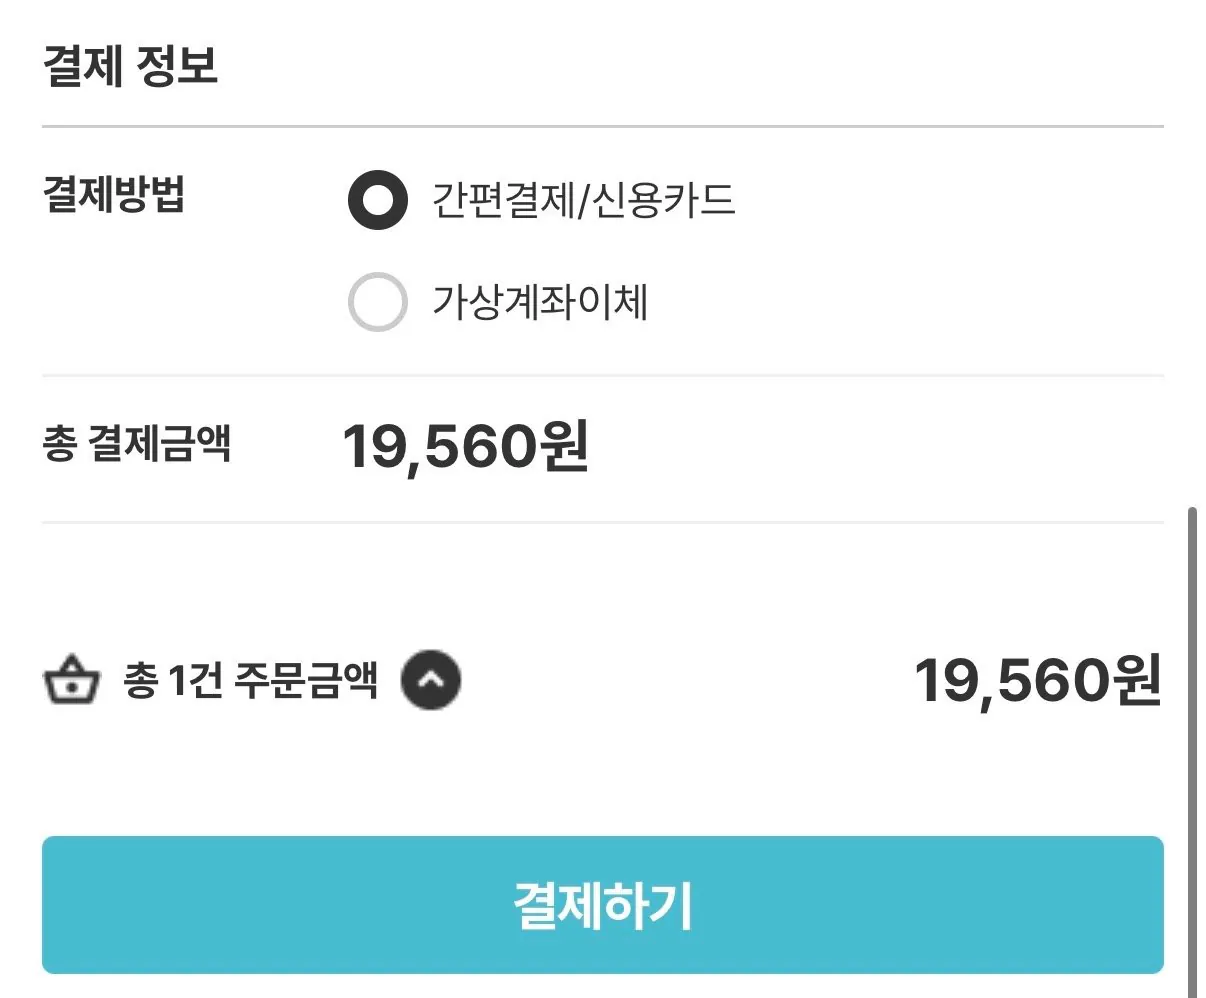
Task: Choose the 가상계좌이체 radio button
Action: (377, 302)
